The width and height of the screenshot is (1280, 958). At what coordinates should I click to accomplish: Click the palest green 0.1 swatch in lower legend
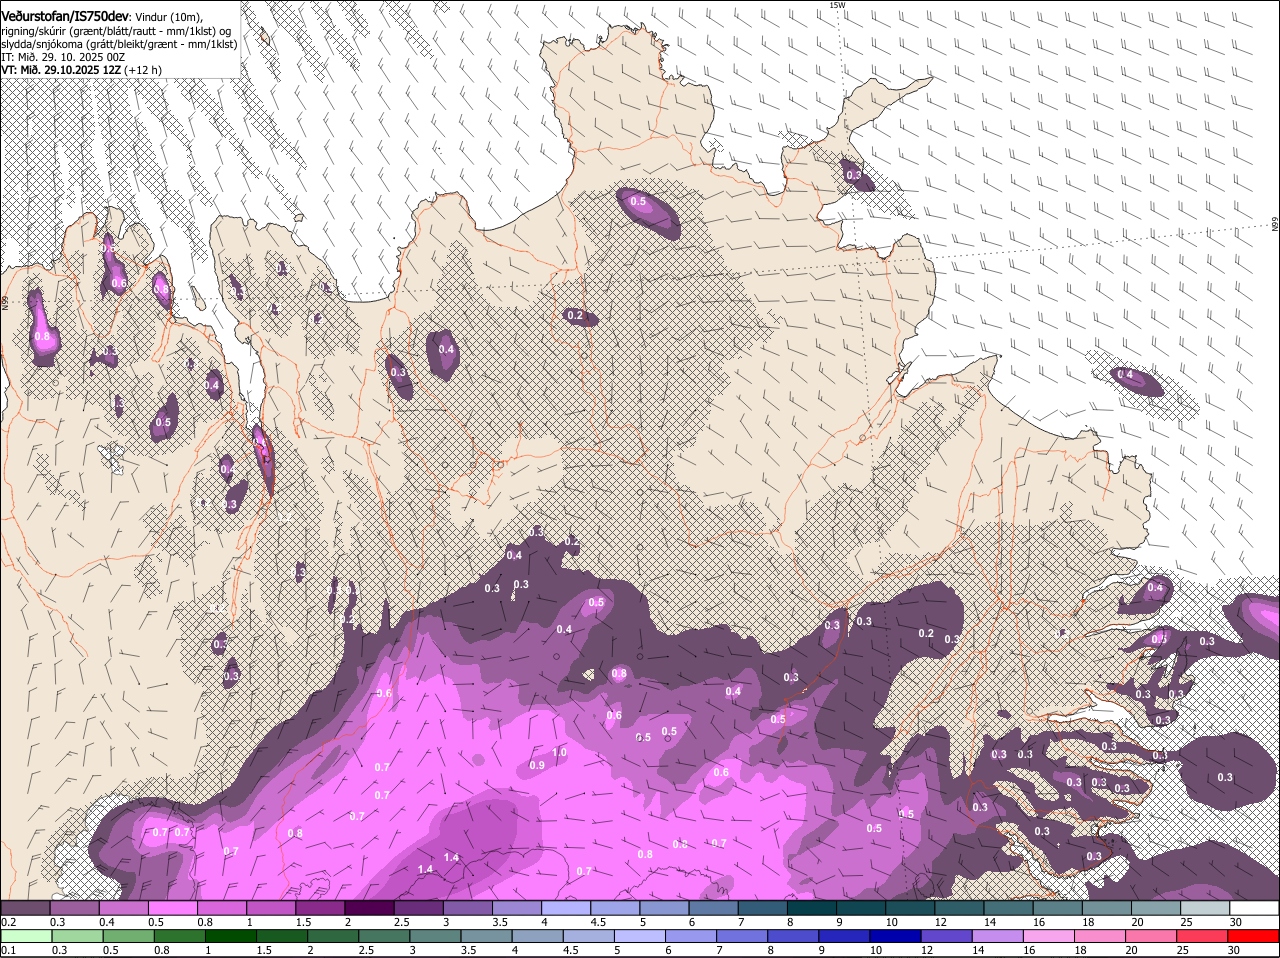click(x=25, y=935)
